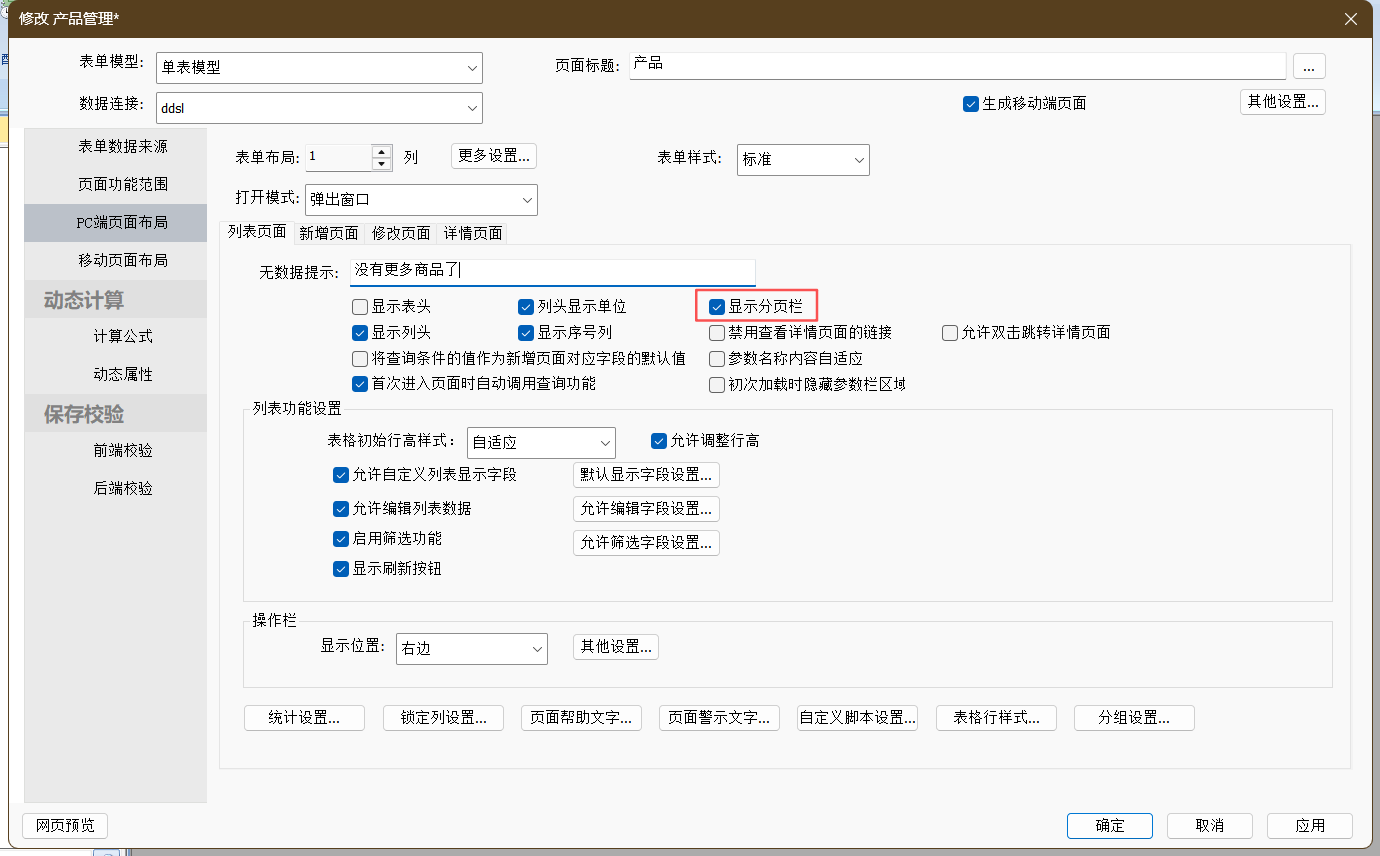Click the 网页预览 button
The image size is (1380, 856).
tap(65, 825)
